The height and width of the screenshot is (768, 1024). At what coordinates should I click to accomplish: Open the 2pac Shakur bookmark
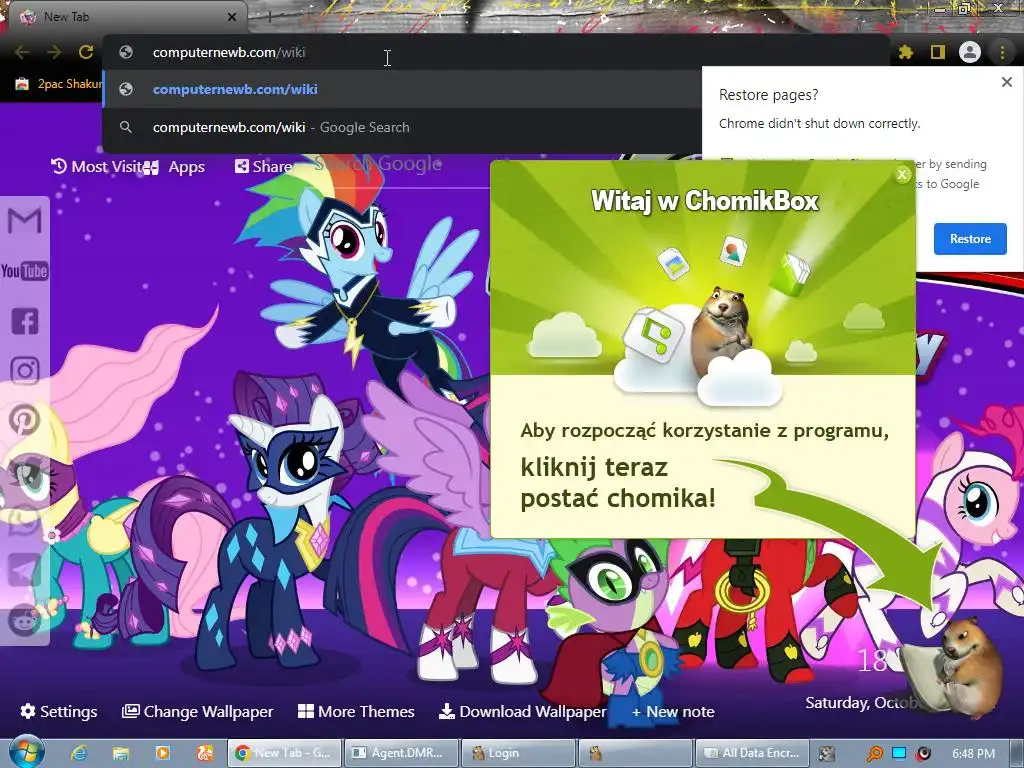59,84
